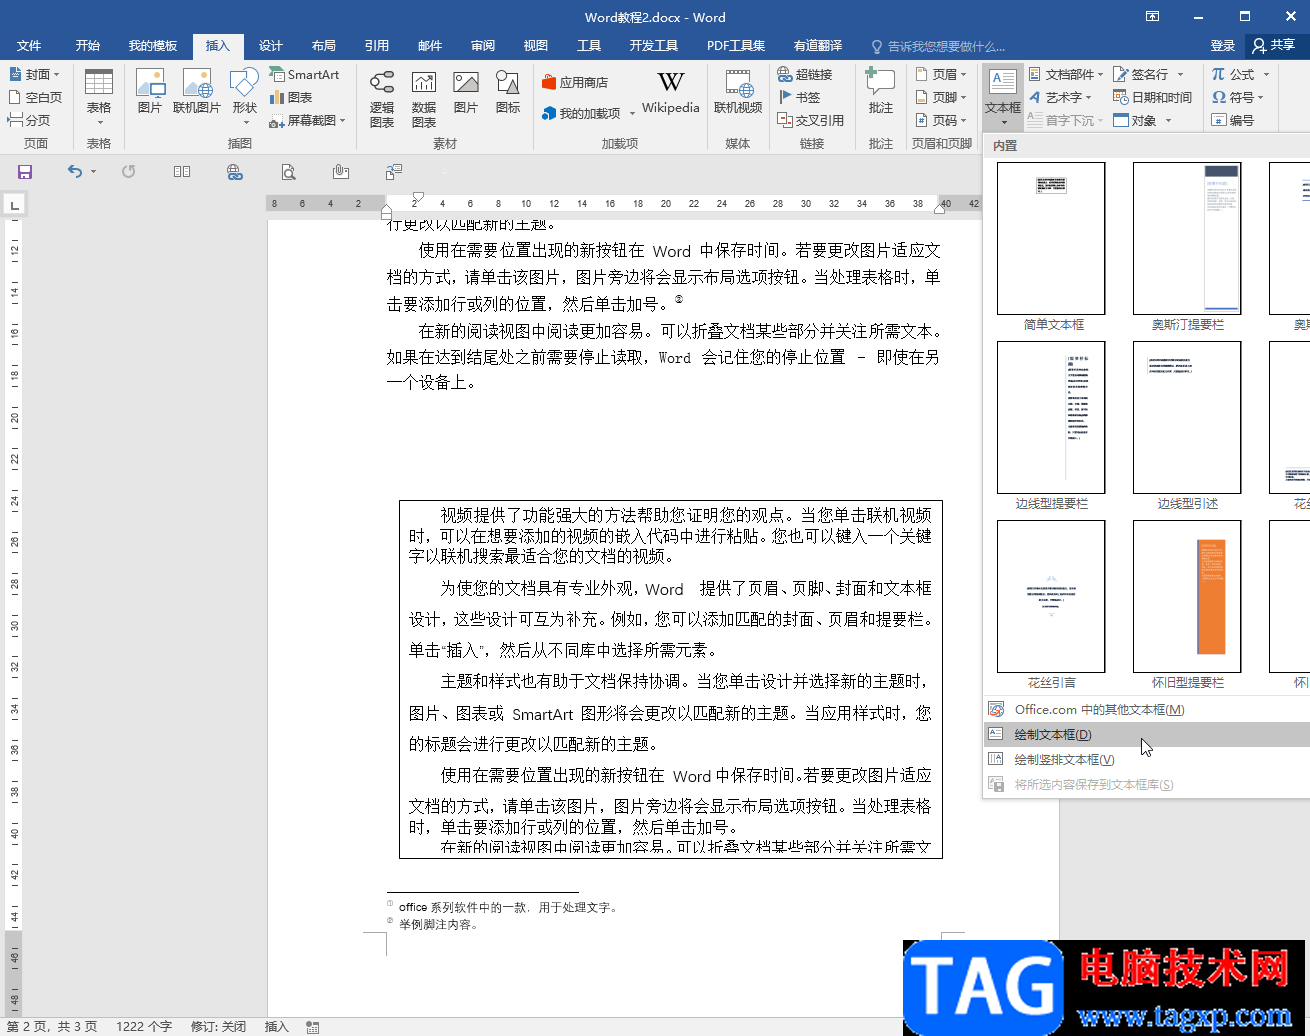The width and height of the screenshot is (1310, 1036).
Task: Insert a cross-reference (交叉引用)
Action: pyautogui.click(x=811, y=120)
